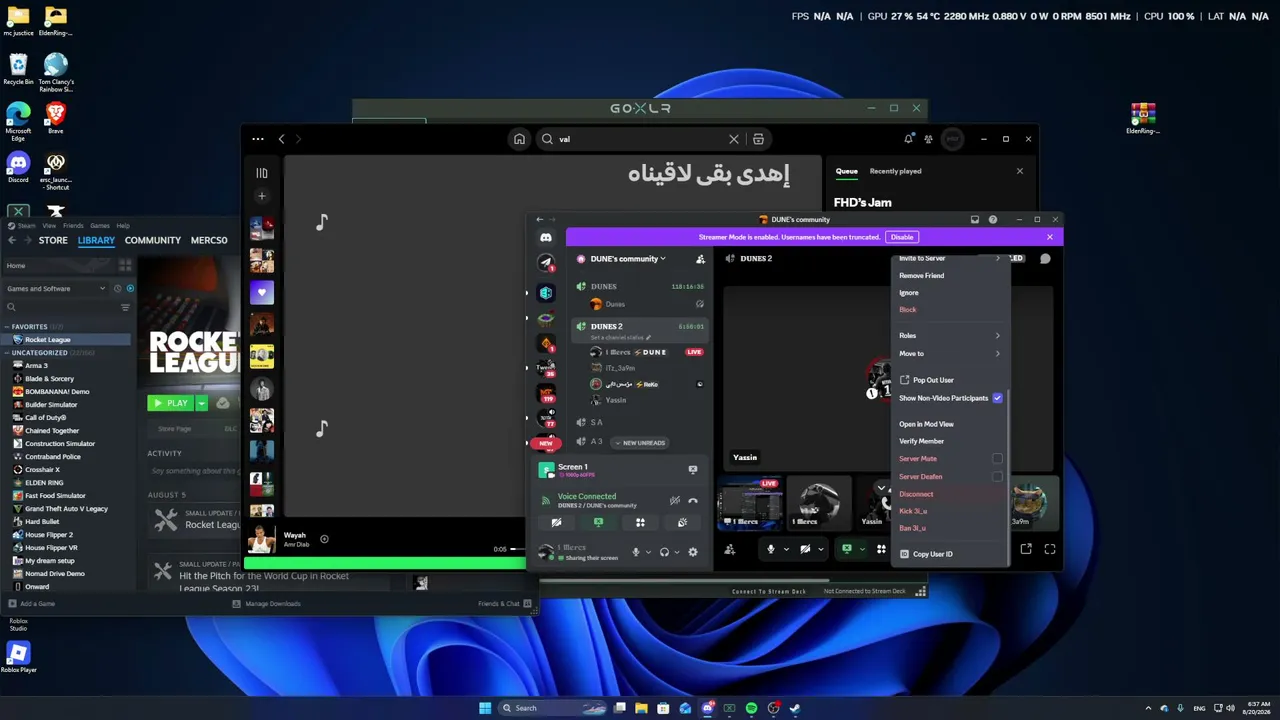This screenshot has height=720, width=1280.
Task: Open the Games and Software dropdown in Steam
Action: pos(55,289)
